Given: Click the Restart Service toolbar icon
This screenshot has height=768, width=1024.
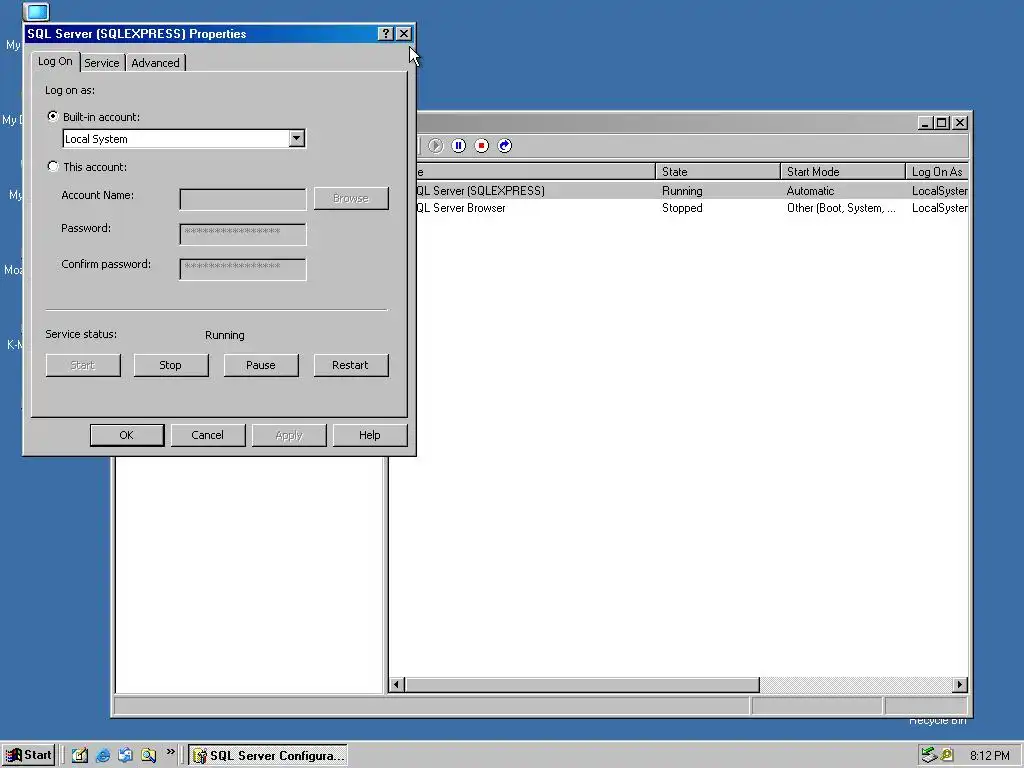Looking at the screenshot, I should (505, 146).
